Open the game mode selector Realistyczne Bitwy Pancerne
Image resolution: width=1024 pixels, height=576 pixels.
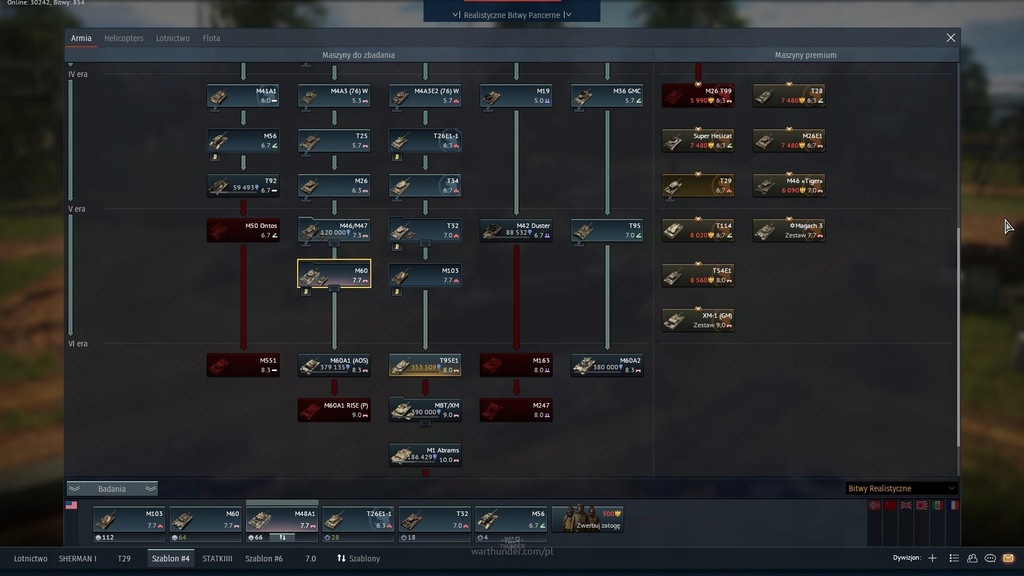coord(511,14)
